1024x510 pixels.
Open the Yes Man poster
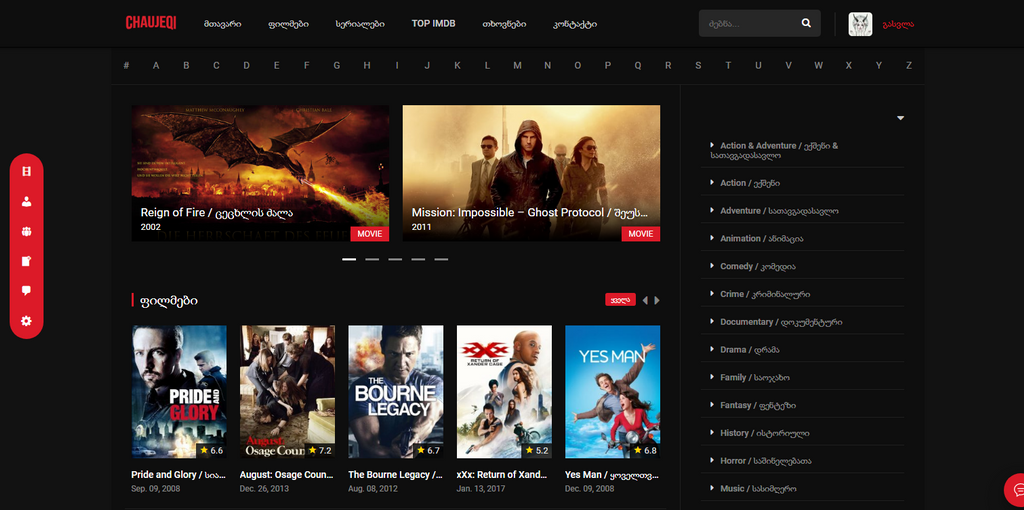[x=613, y=392]
